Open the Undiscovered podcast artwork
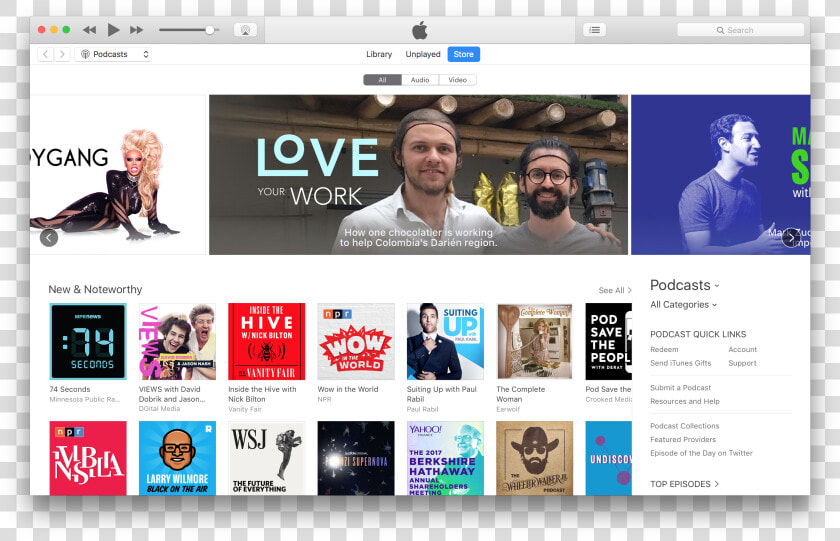This screenshot has height=541, width=840. point(609,458)
